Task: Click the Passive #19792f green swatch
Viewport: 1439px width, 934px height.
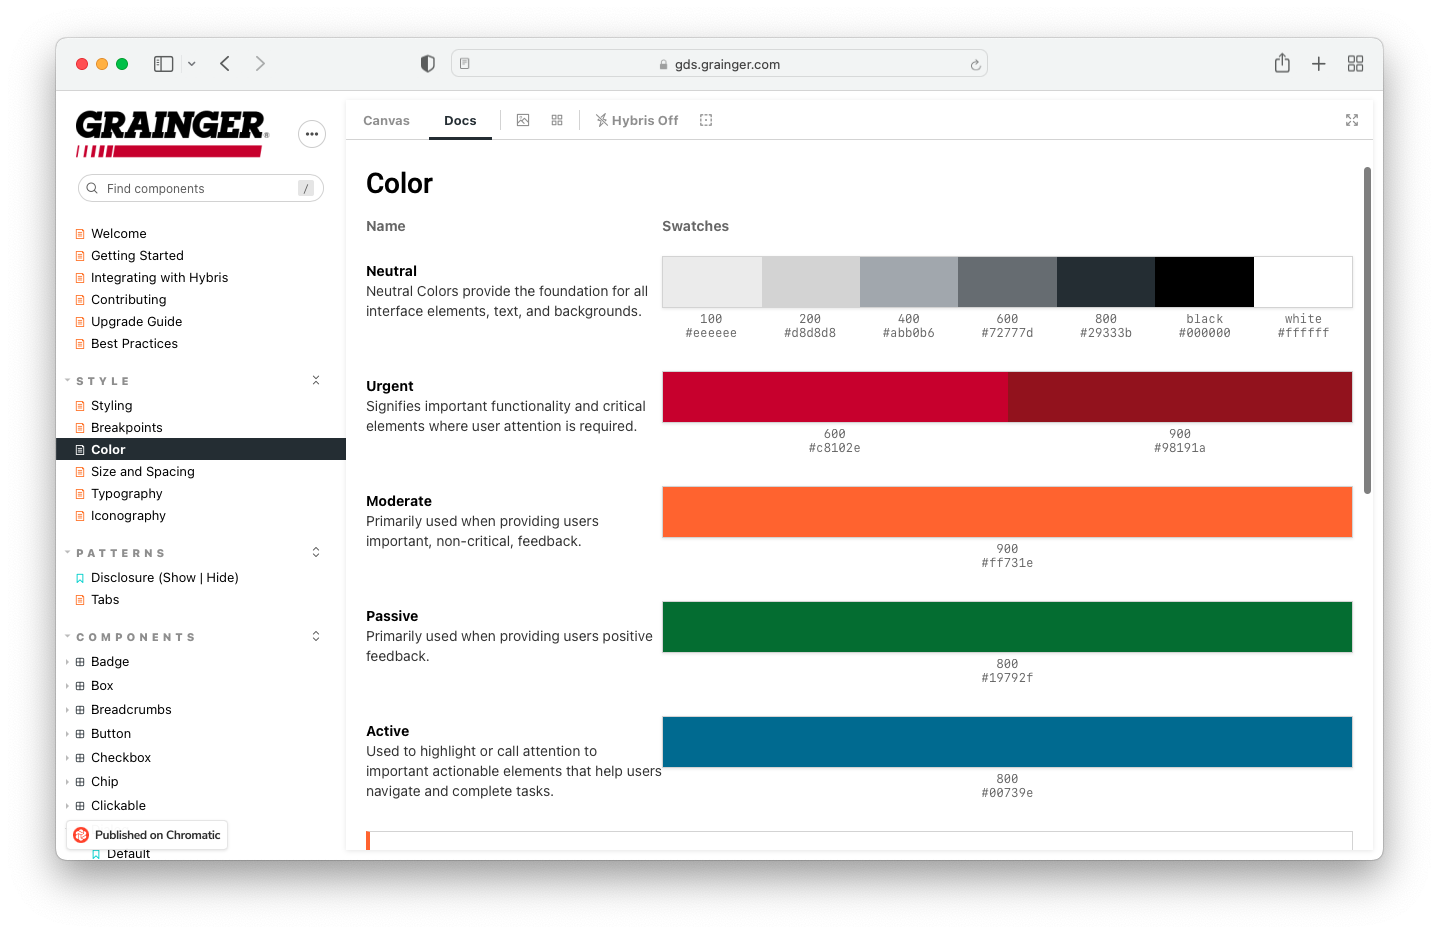Action: pyautogui.click(x=1007, y=627)
